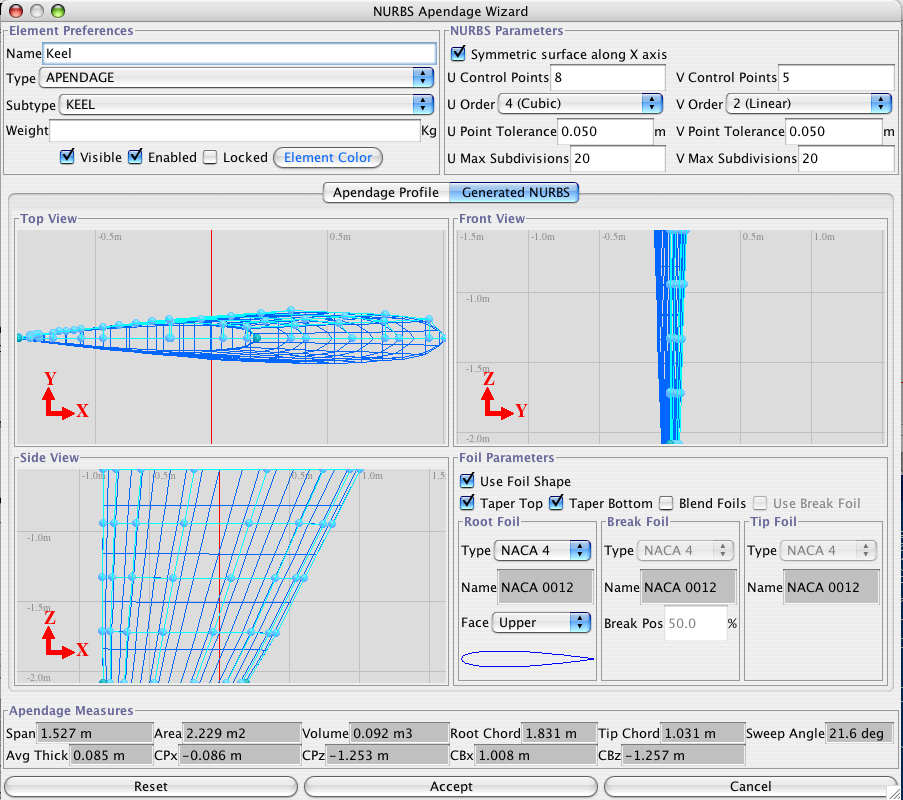Uncheck Symmetric surface along X axis
Image resolution: width=903 pixels, height=800 pixels.
tap(459, 54)
